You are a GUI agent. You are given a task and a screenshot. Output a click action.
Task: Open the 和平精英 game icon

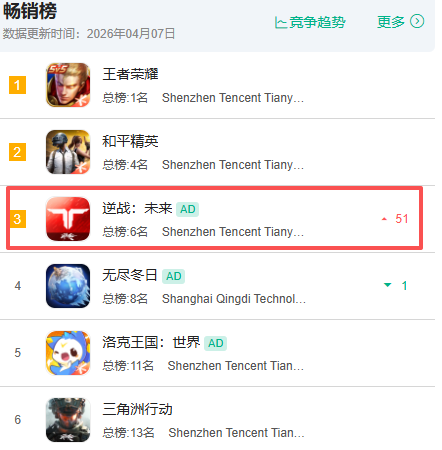(68, 152)
